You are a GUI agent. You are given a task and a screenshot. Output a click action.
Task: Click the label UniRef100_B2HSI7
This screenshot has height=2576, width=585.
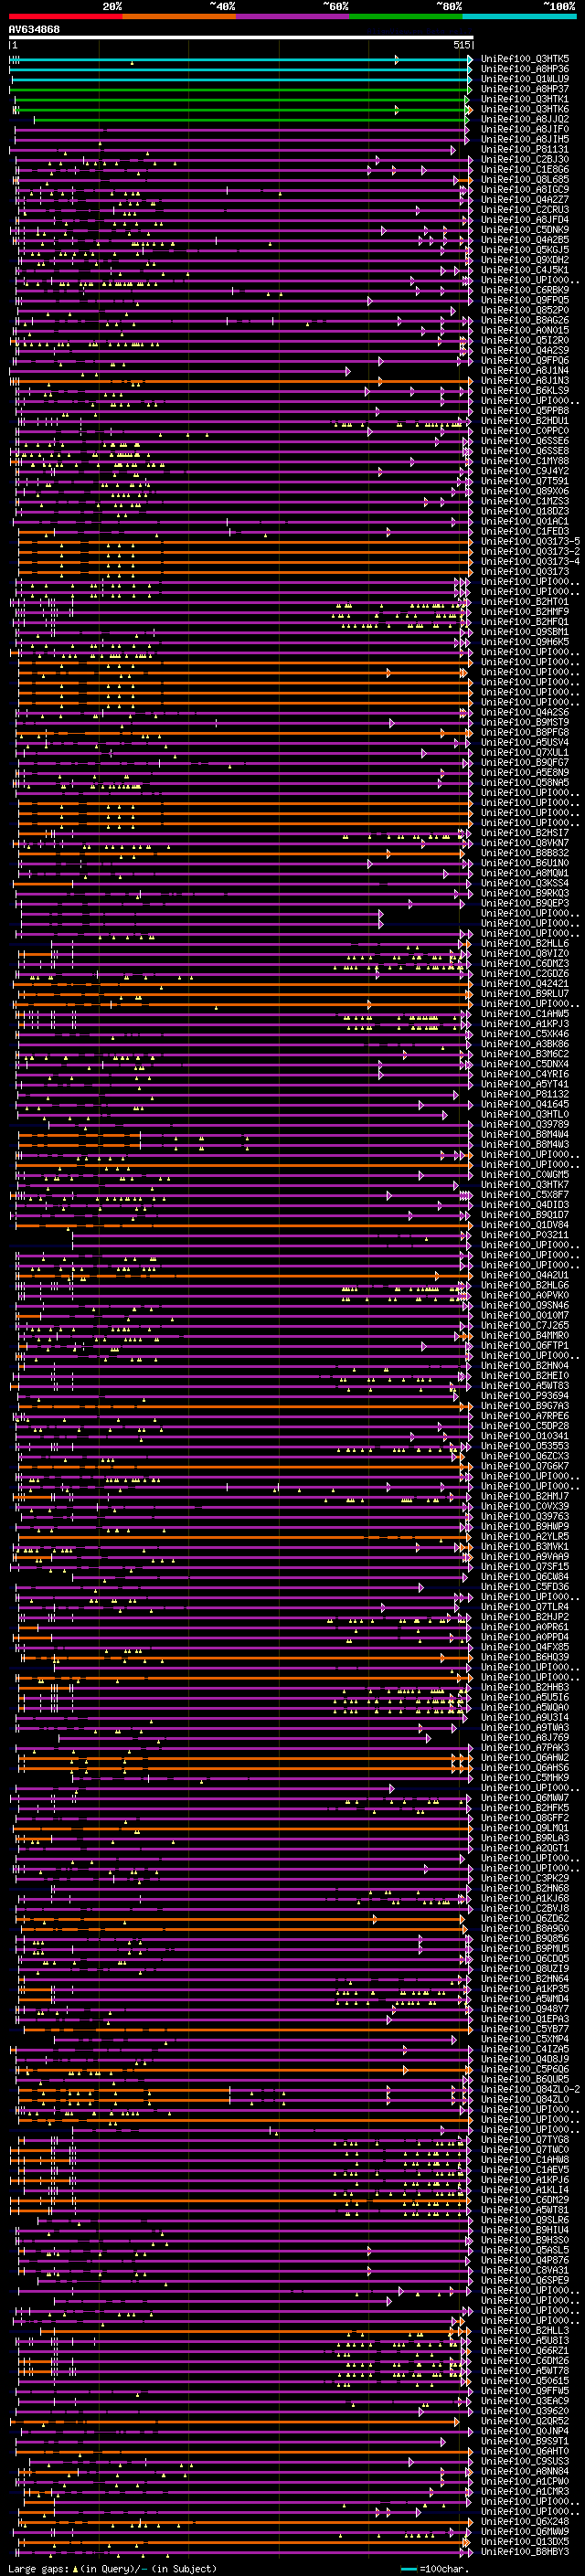coord(525,833)
